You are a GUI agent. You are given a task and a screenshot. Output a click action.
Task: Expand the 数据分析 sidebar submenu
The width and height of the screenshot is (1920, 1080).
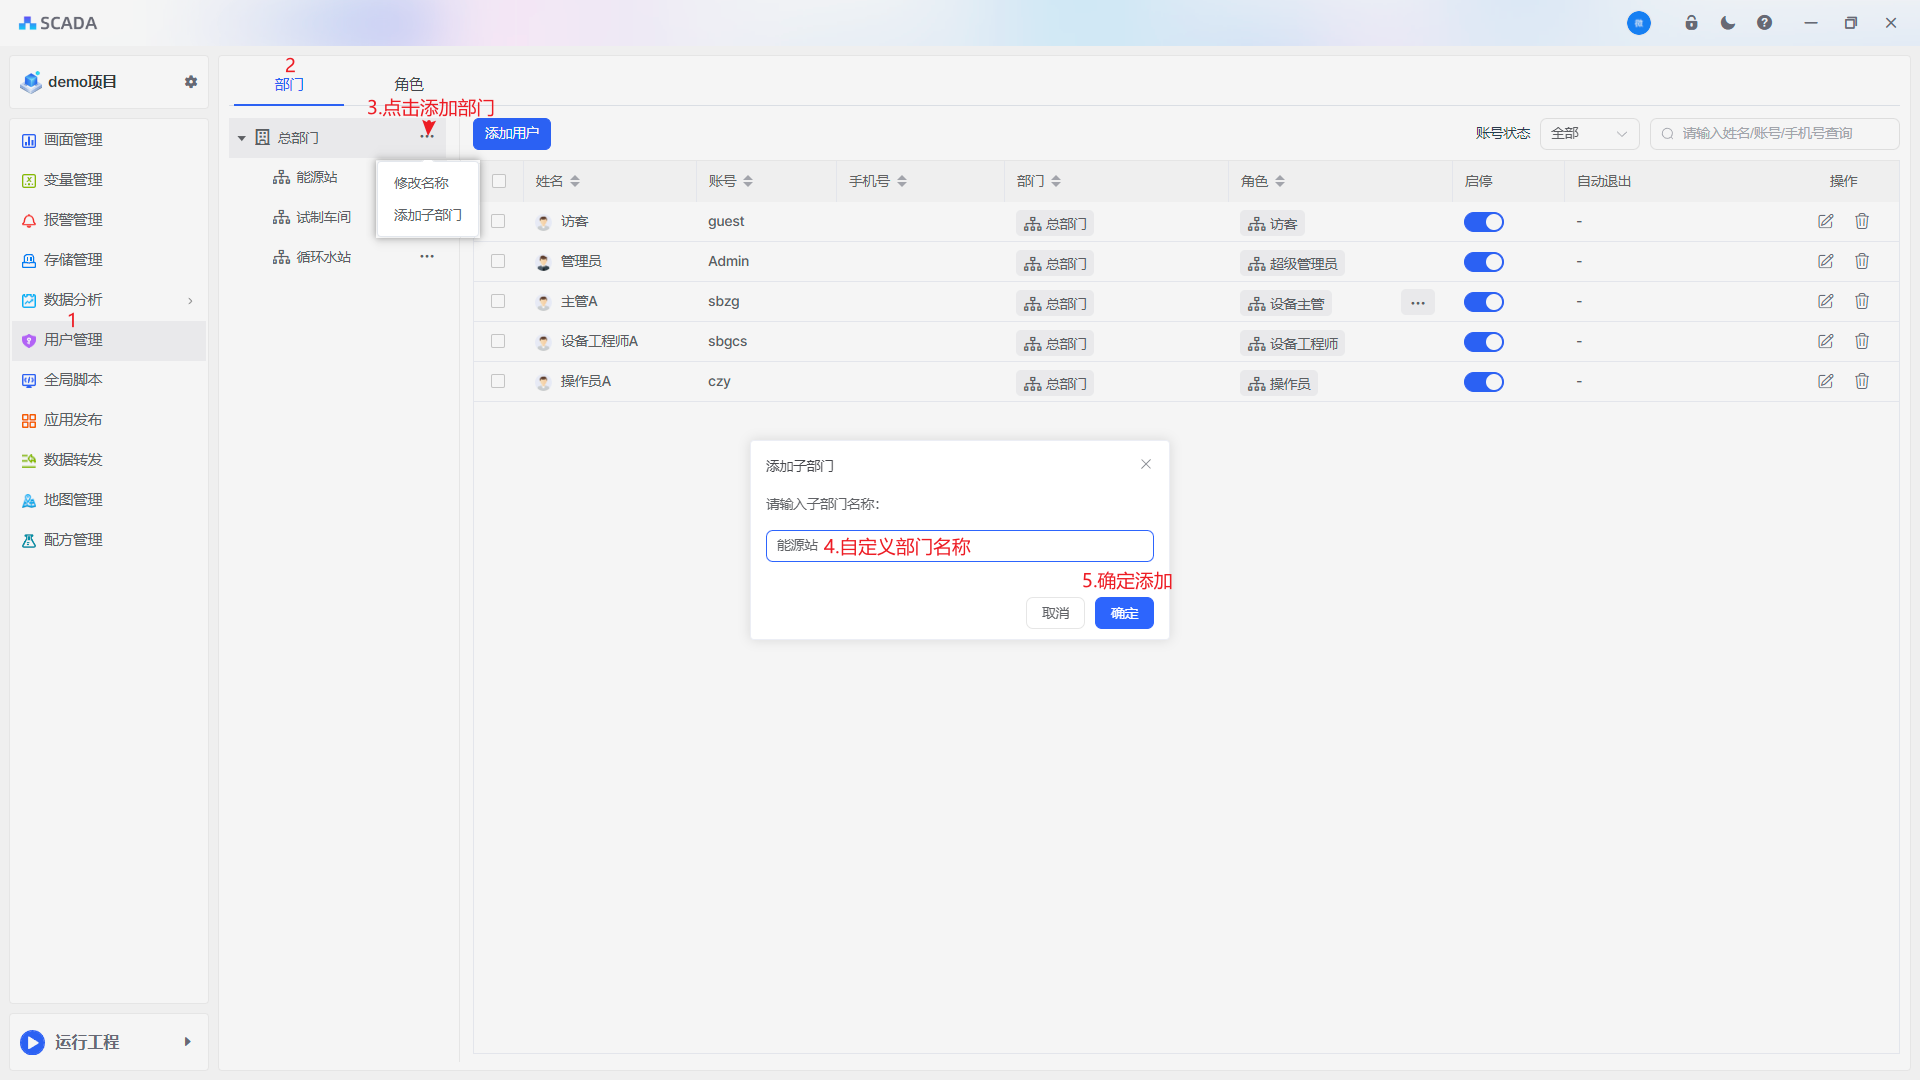pyautogui.click(x=190, y=300)
